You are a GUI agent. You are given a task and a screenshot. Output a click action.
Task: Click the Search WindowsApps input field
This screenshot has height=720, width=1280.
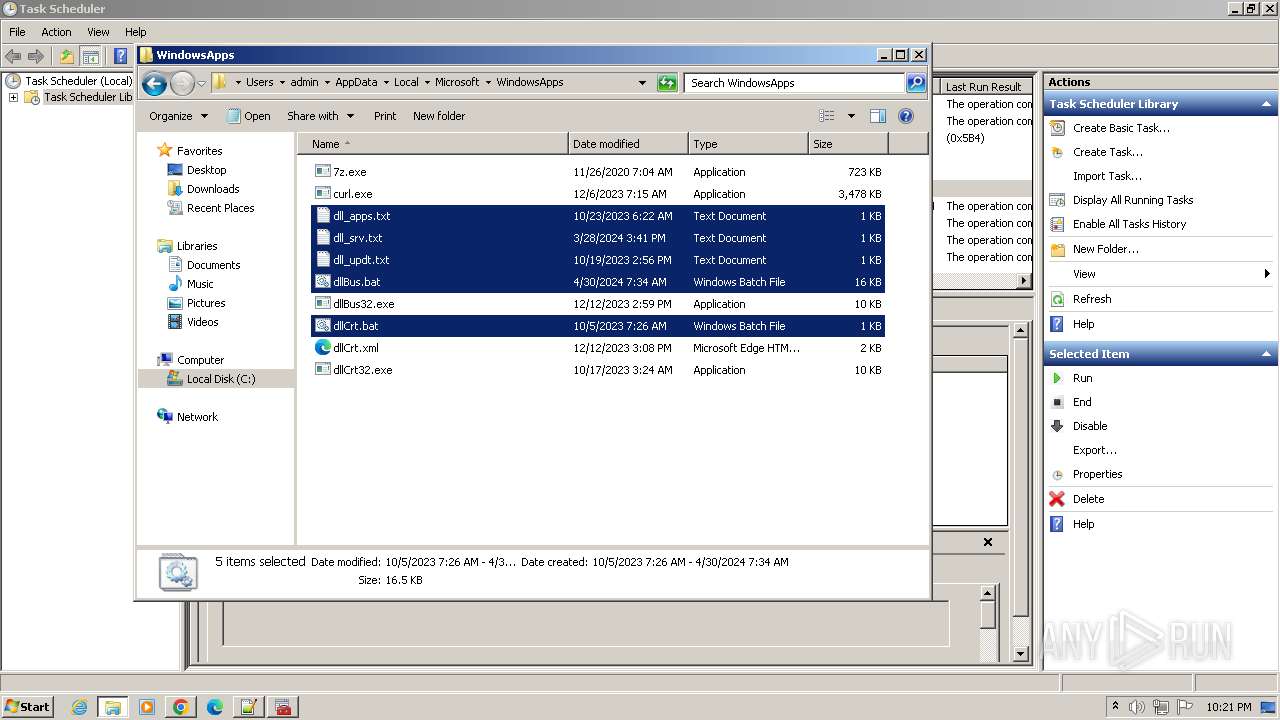[x=795, y=83]
